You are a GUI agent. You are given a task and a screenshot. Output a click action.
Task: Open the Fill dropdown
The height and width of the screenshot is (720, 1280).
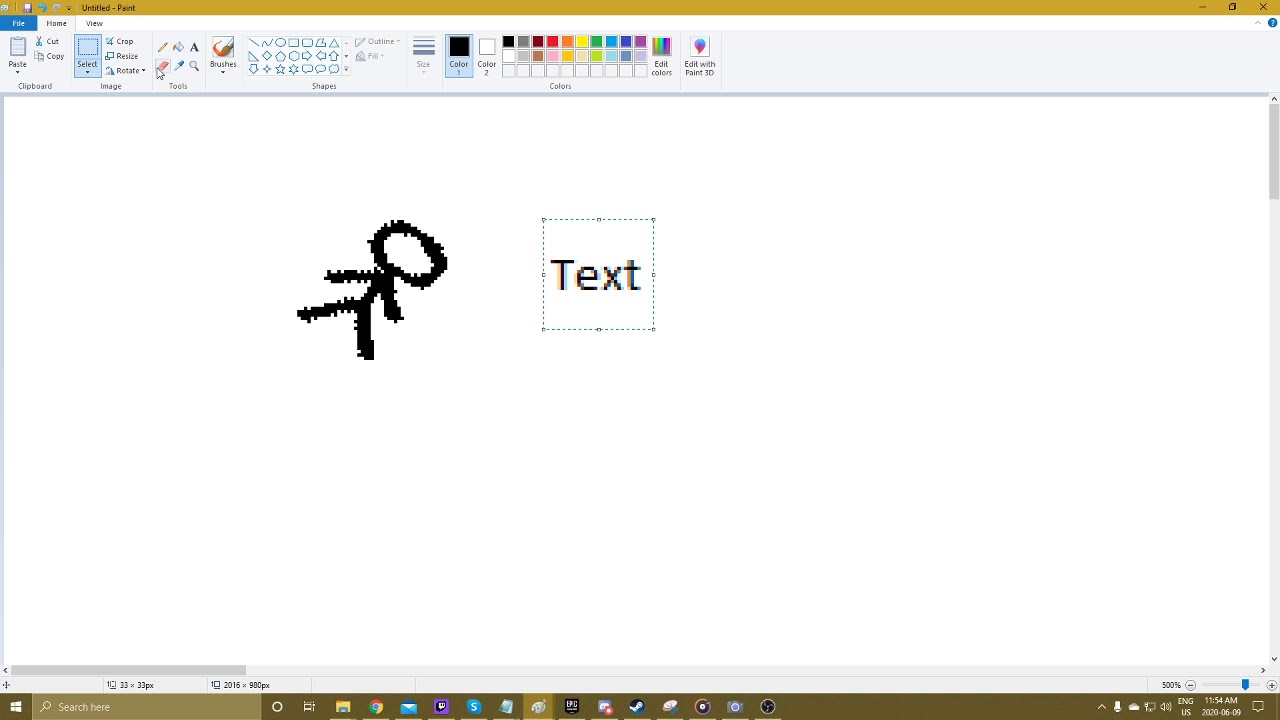click(370, 56)
